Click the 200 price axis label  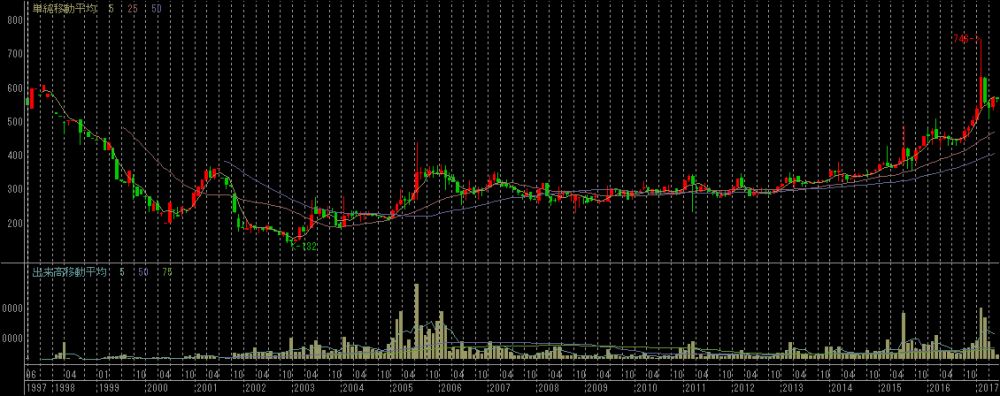[15, 223]
